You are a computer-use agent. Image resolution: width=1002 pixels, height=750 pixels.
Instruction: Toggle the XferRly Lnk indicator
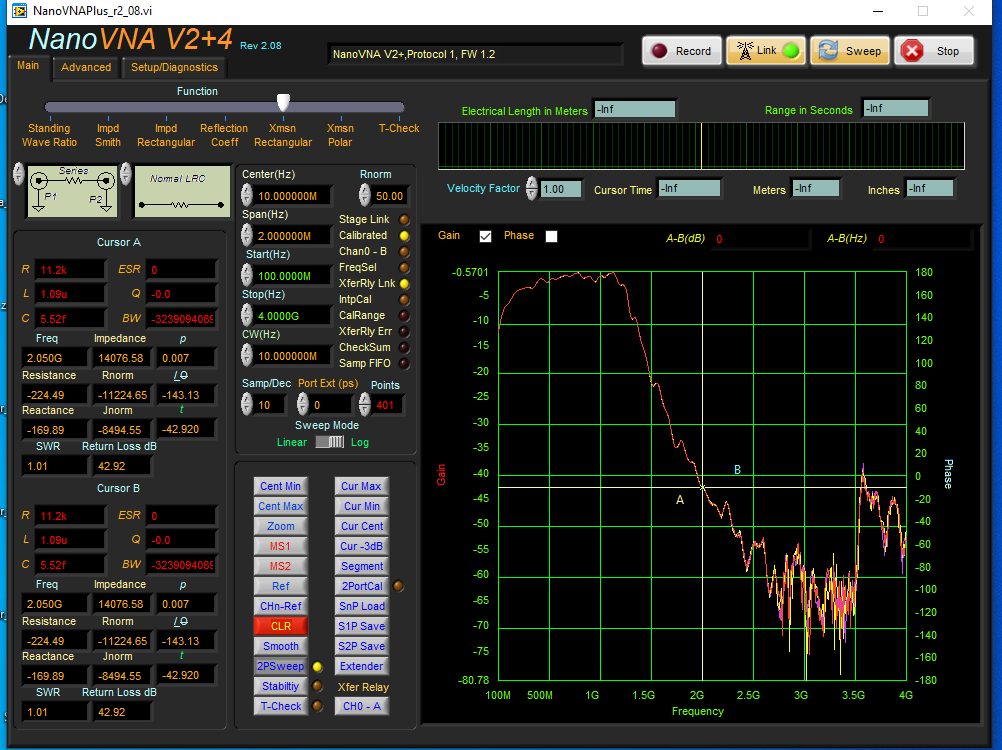click(x=404, y=283)
